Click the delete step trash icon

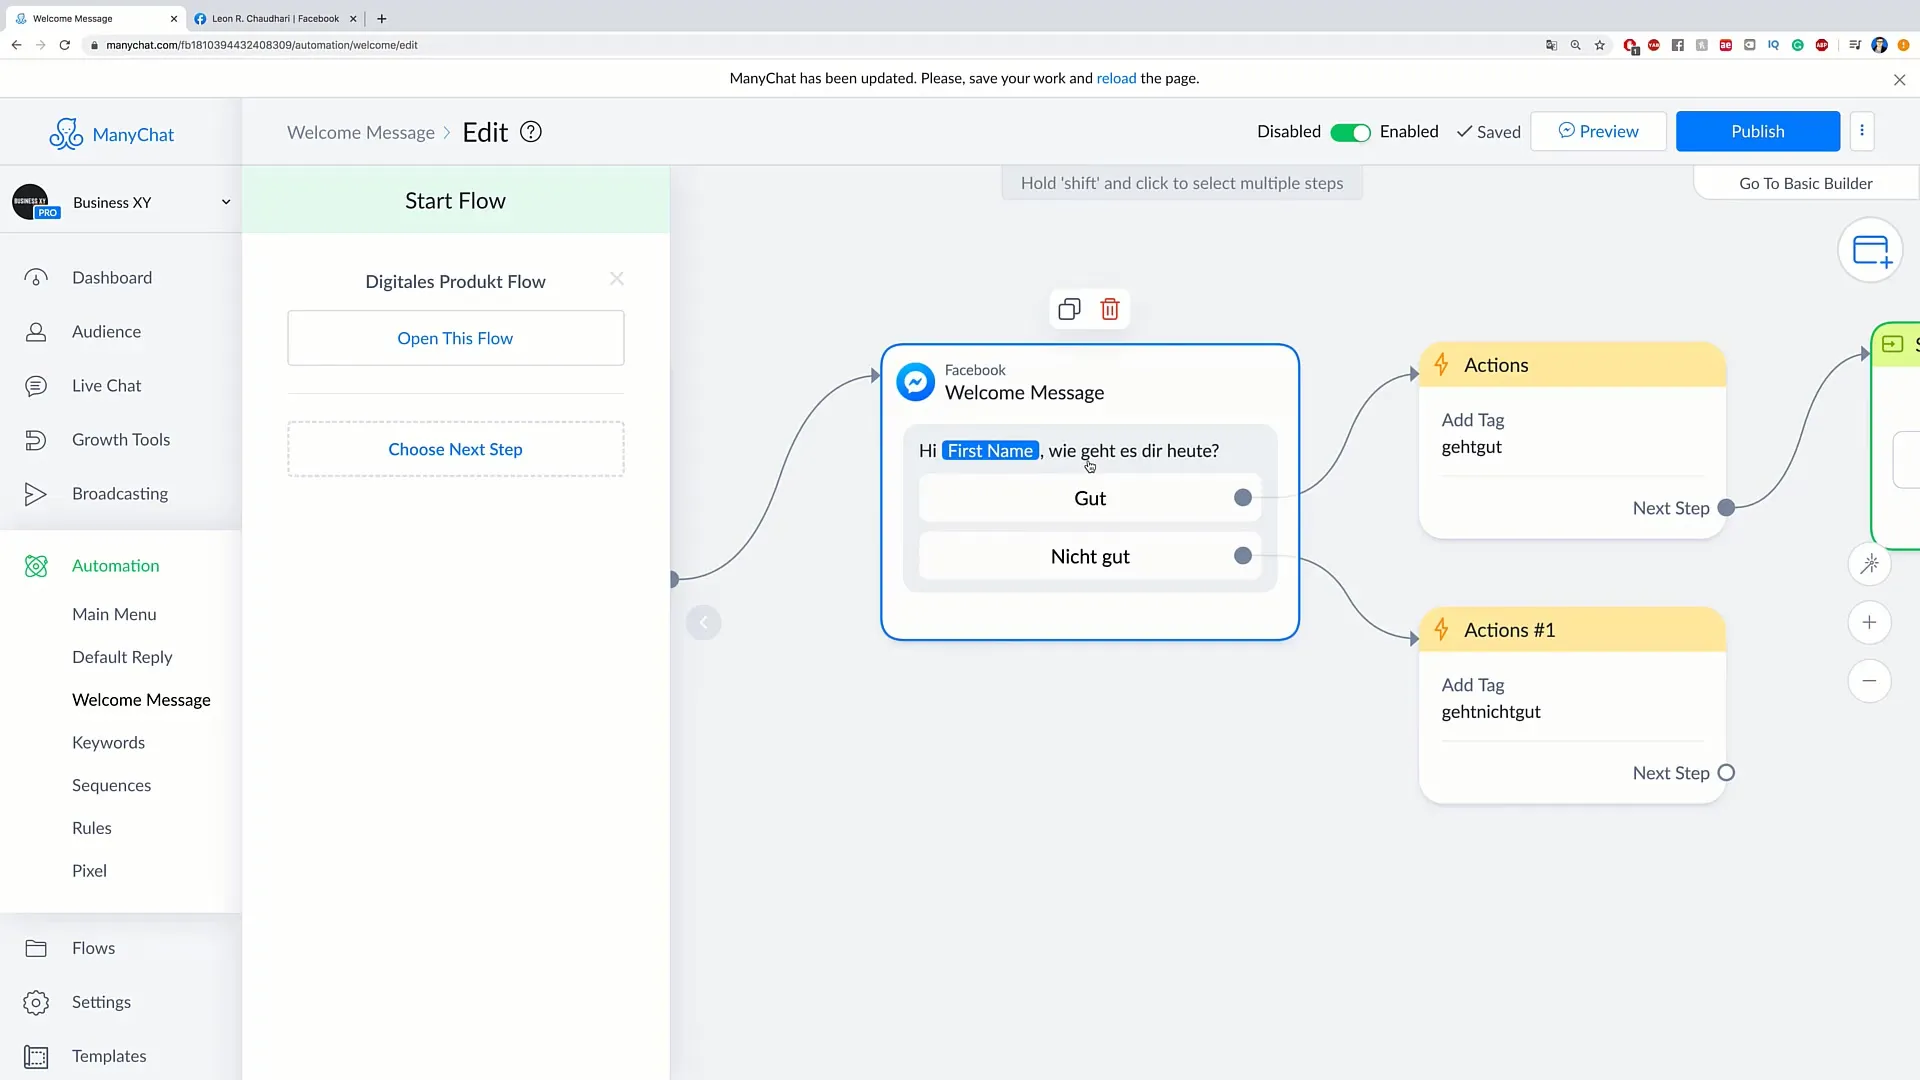point(1109,309)
